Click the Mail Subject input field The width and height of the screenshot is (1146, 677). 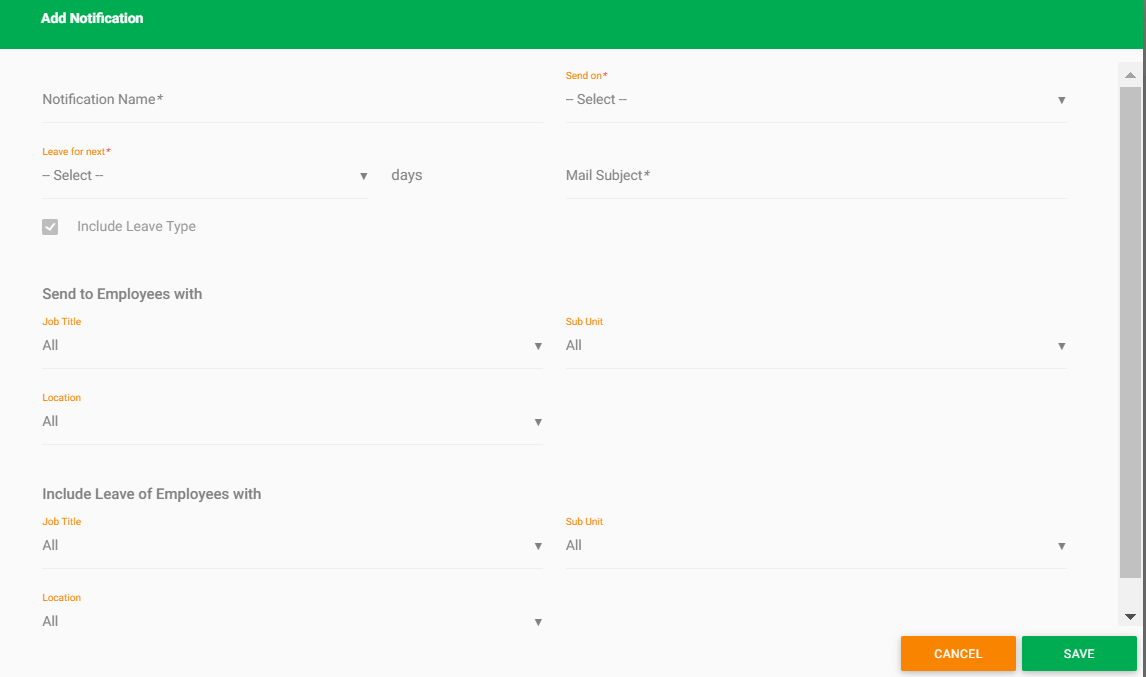tap(816, 176)
